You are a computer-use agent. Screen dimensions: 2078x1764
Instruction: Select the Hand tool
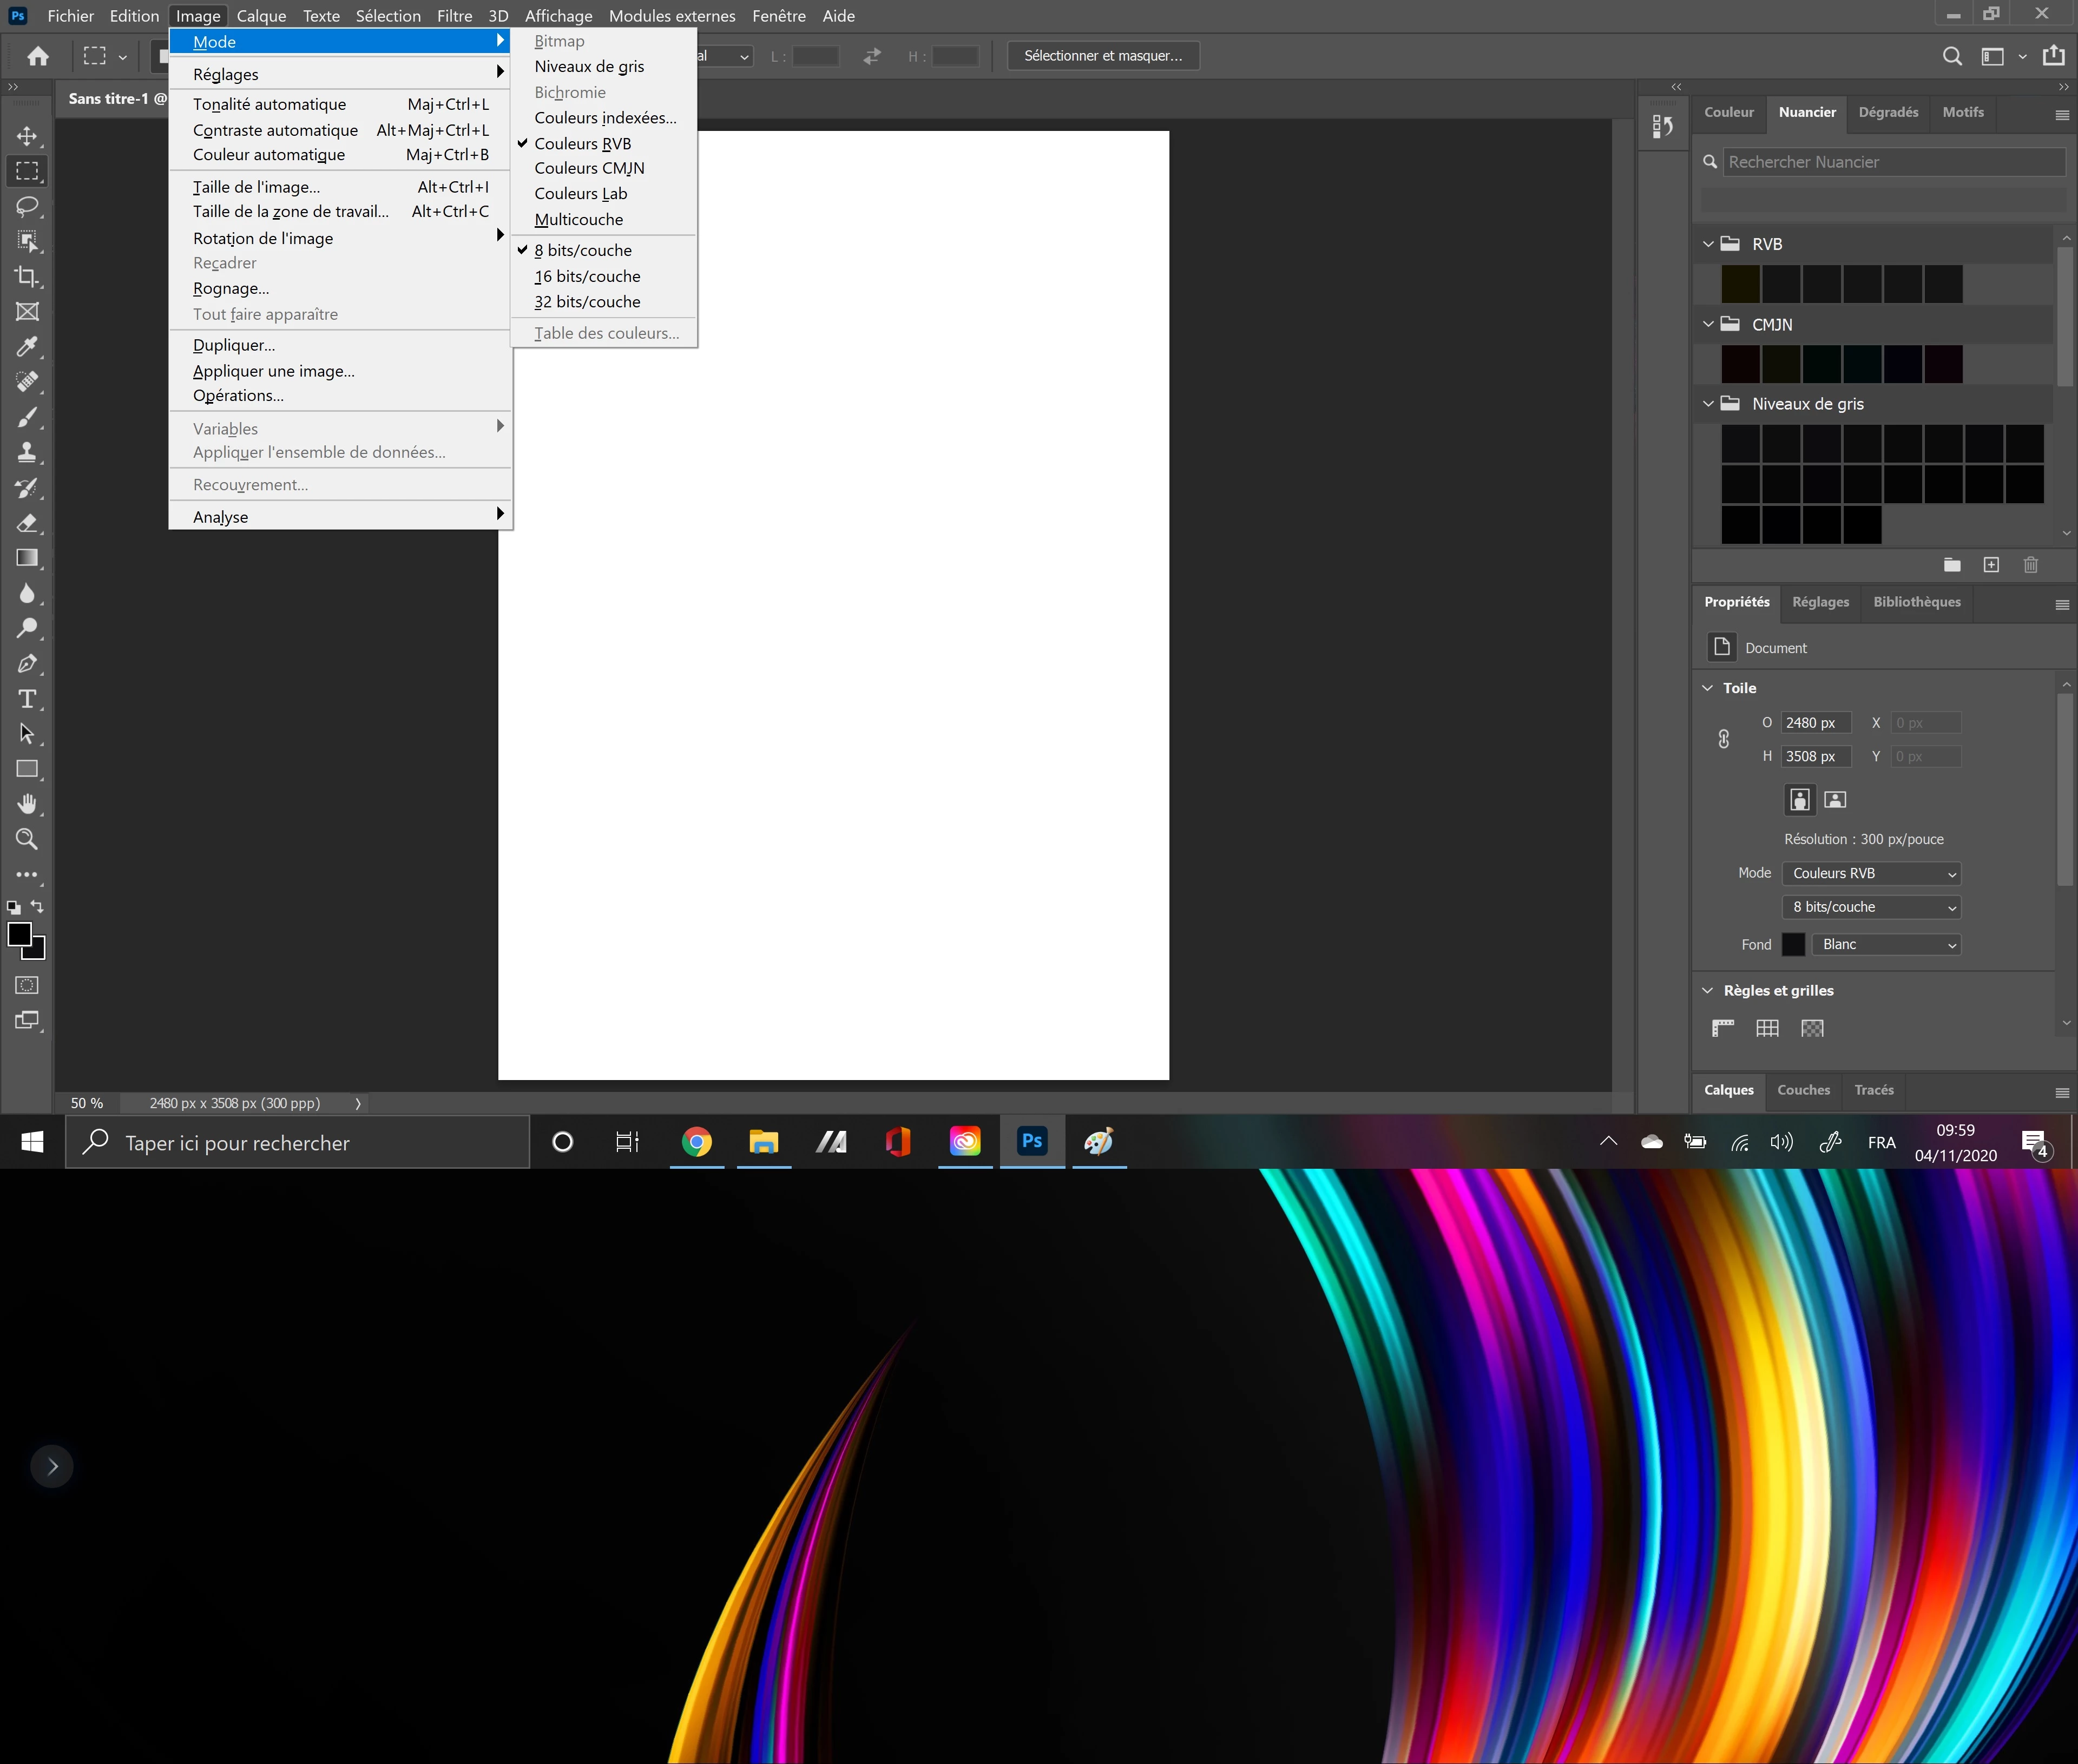[x=27, y=804]
